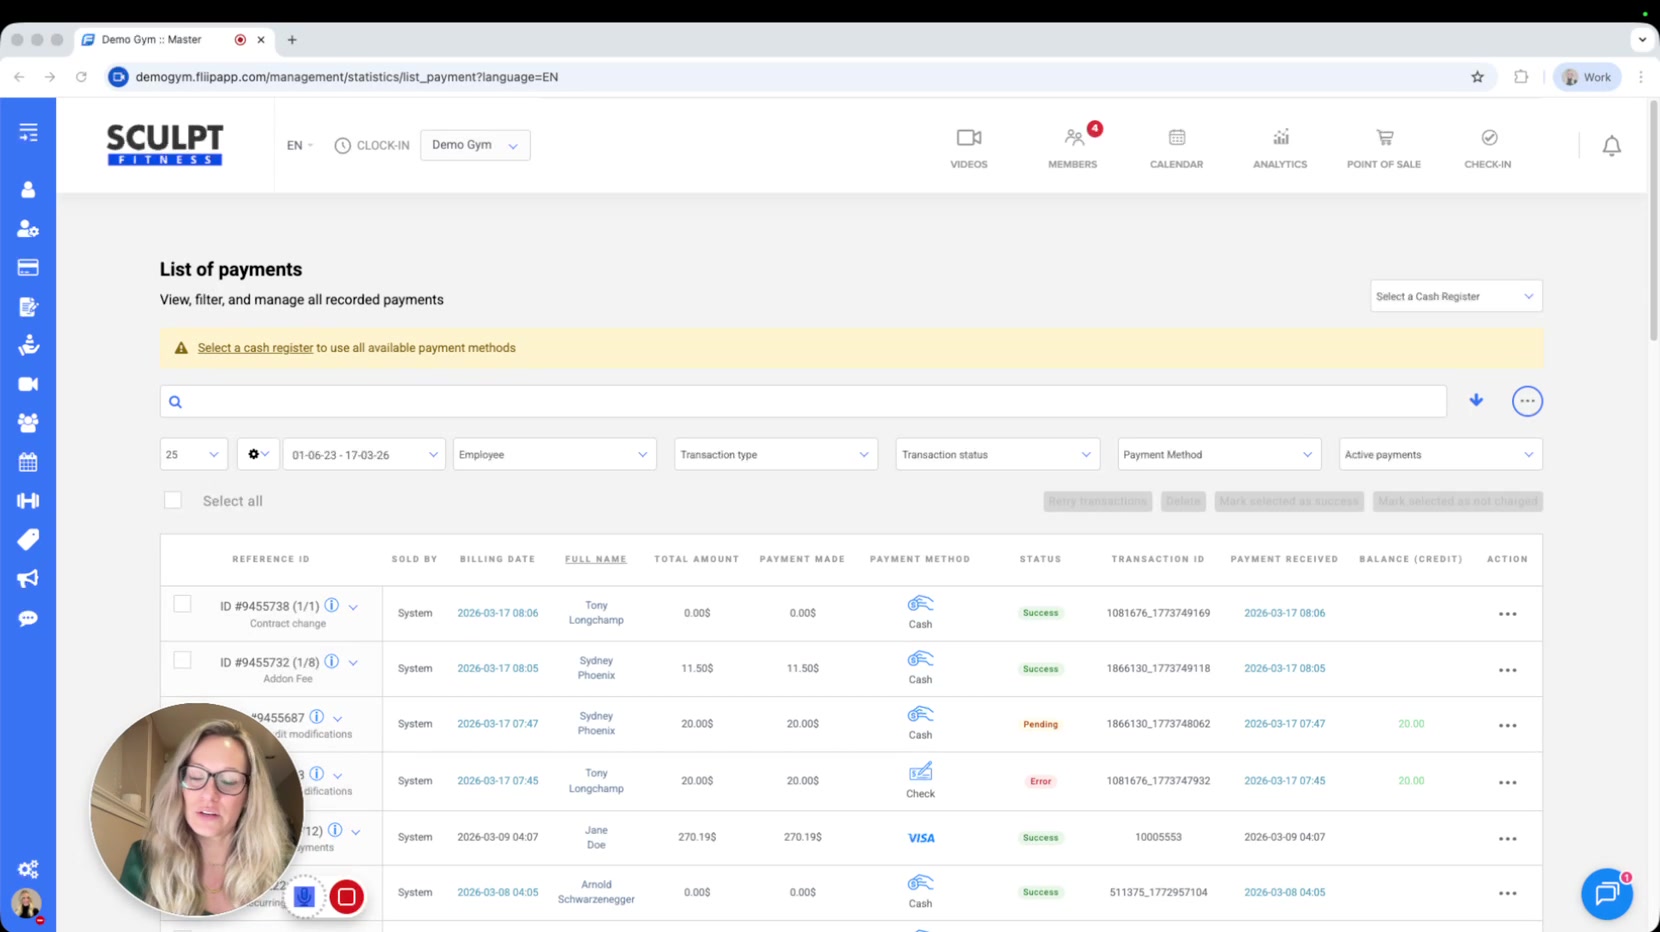1660x932 pixels.
Task: Click the 'Select a cash register' link
Action: [255, 348]
